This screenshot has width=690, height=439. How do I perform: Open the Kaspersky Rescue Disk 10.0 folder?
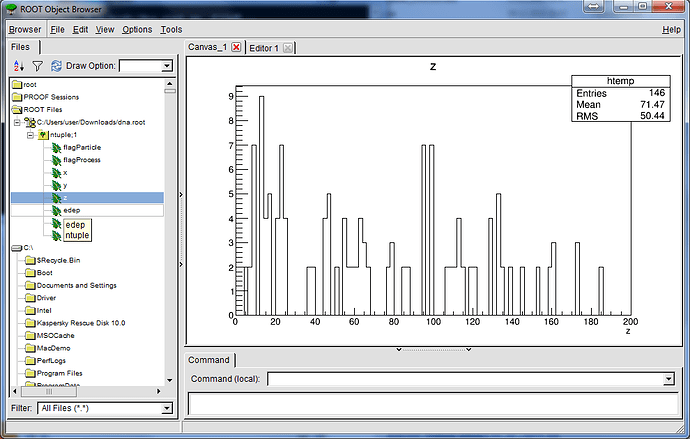(82, 323)
